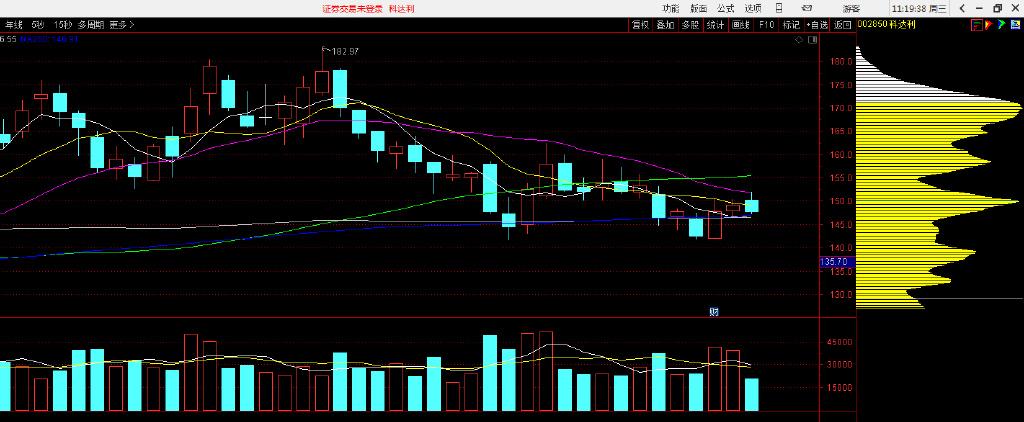The height and width of the screenshot is (422, 1024).
Task: Click the 画线 drawing button
Action: (x=741, y=25)
